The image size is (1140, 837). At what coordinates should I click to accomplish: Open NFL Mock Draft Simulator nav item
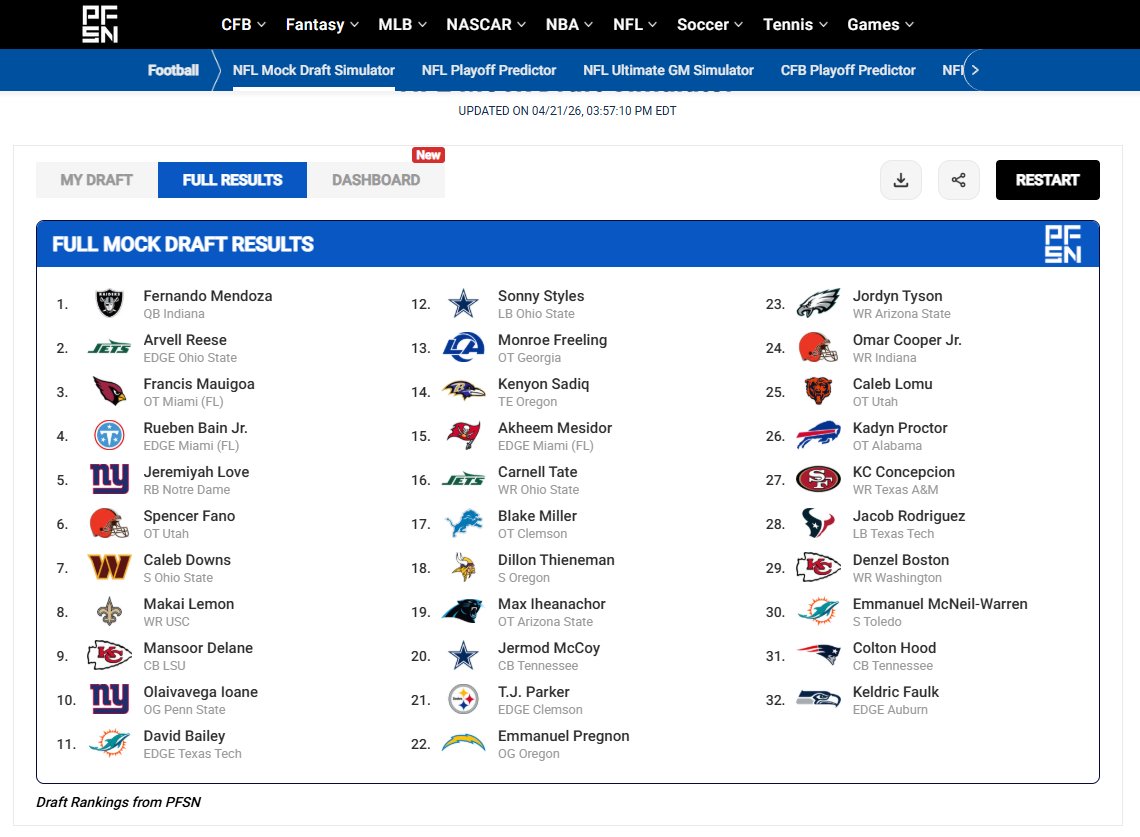click(x=313, y=70)
